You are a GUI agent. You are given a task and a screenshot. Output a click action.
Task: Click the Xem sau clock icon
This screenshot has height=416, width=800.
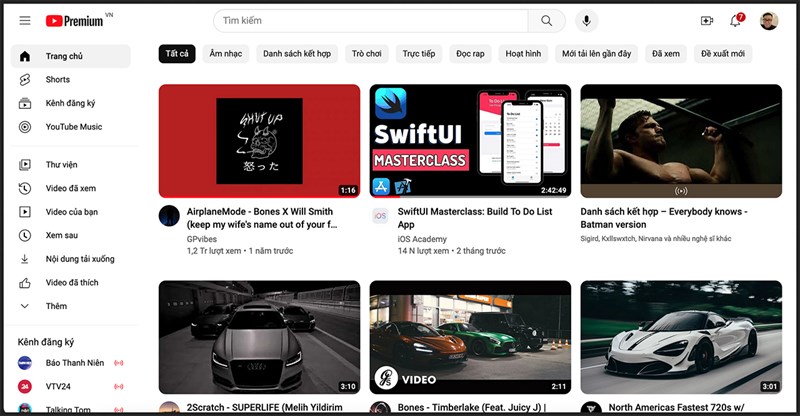tap(25, 235)
